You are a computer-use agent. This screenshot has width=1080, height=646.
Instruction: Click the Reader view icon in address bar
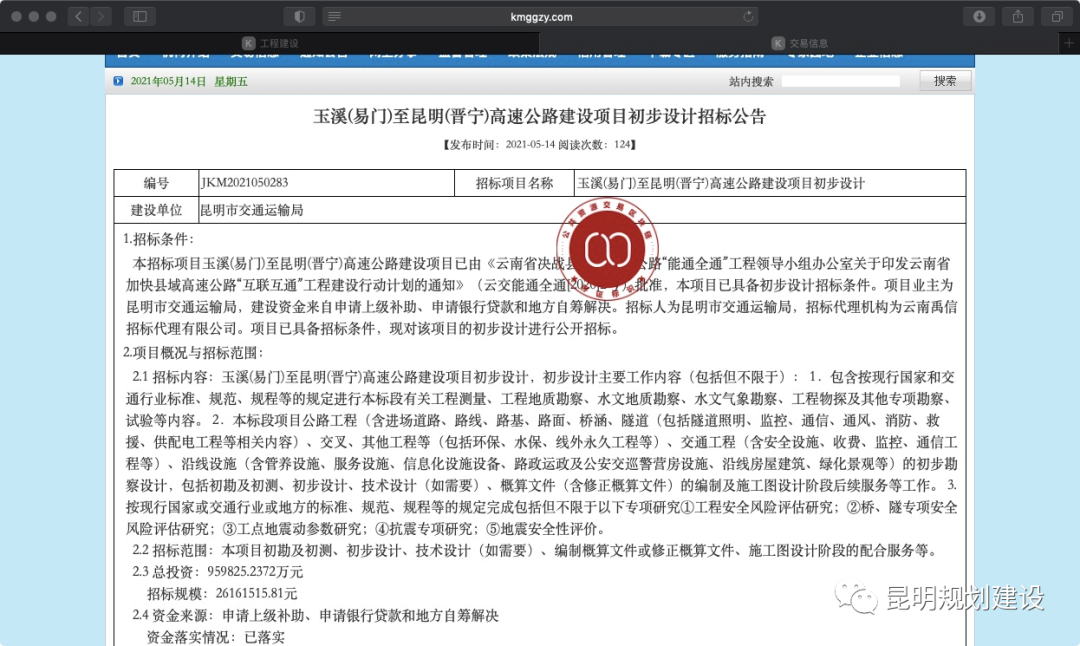pos(334,17)
